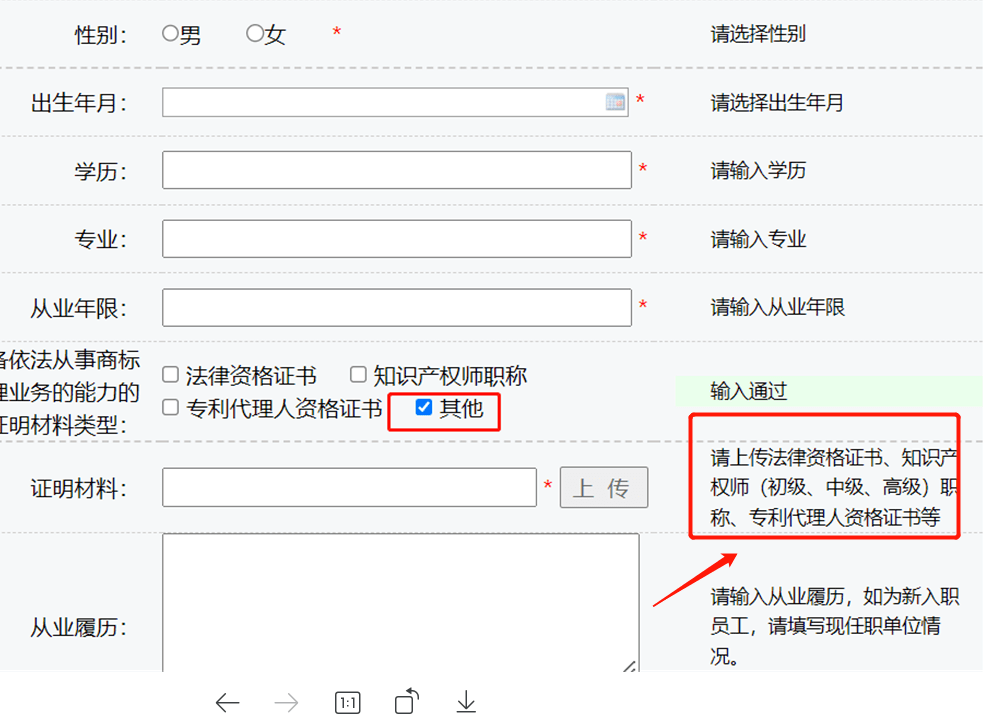987x727 pixels.
Task: View the image at 1:1 actual size
Action: 346,703
